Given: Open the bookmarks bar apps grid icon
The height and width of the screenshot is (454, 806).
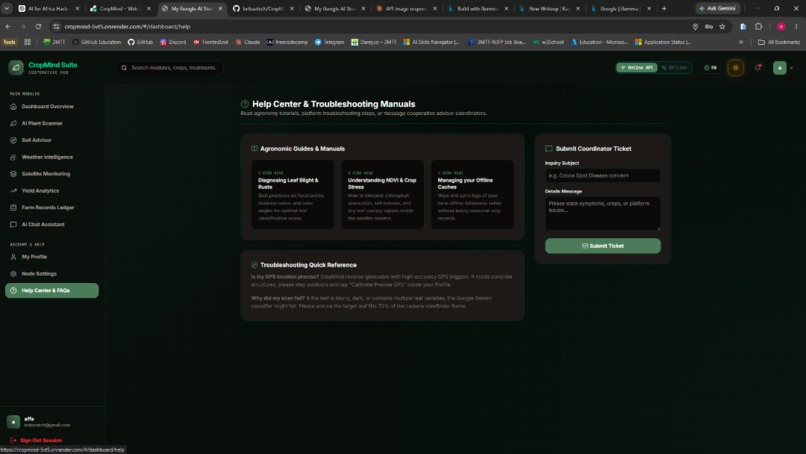Looking at the screenshot, I should (27, 42).
